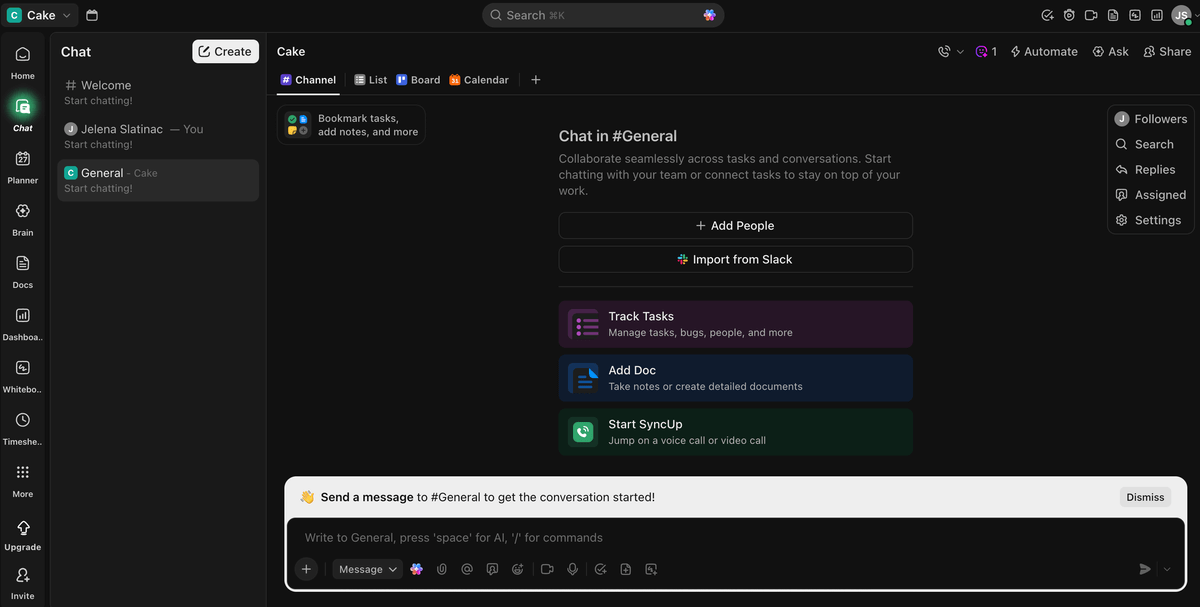The image size is (1200, 607).
Task: Attach a file in the message composer
Action: (441, 568)
